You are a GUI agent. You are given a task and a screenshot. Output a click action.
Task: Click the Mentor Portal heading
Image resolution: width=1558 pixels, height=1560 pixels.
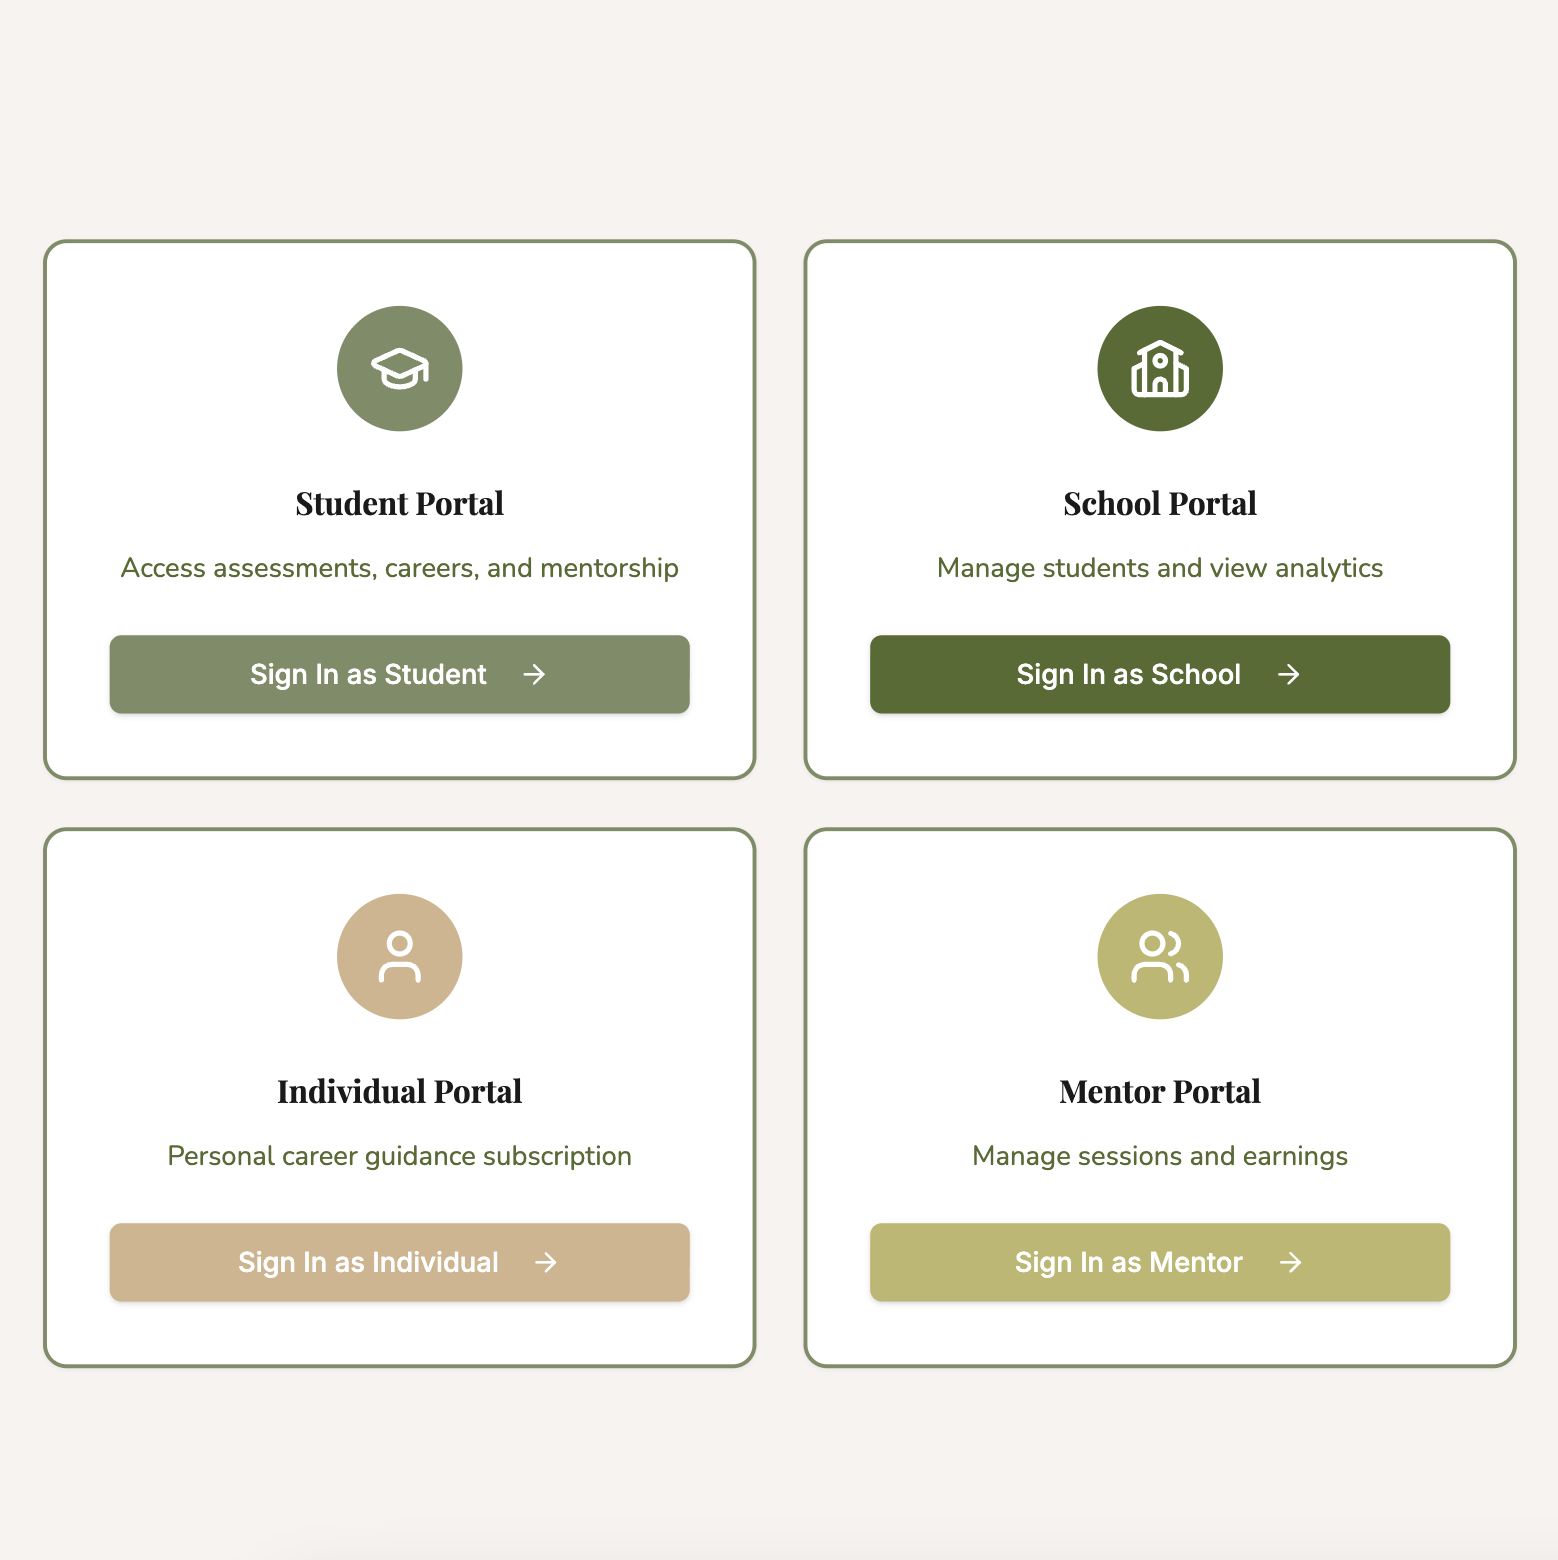click(x=1159, y=1091)
